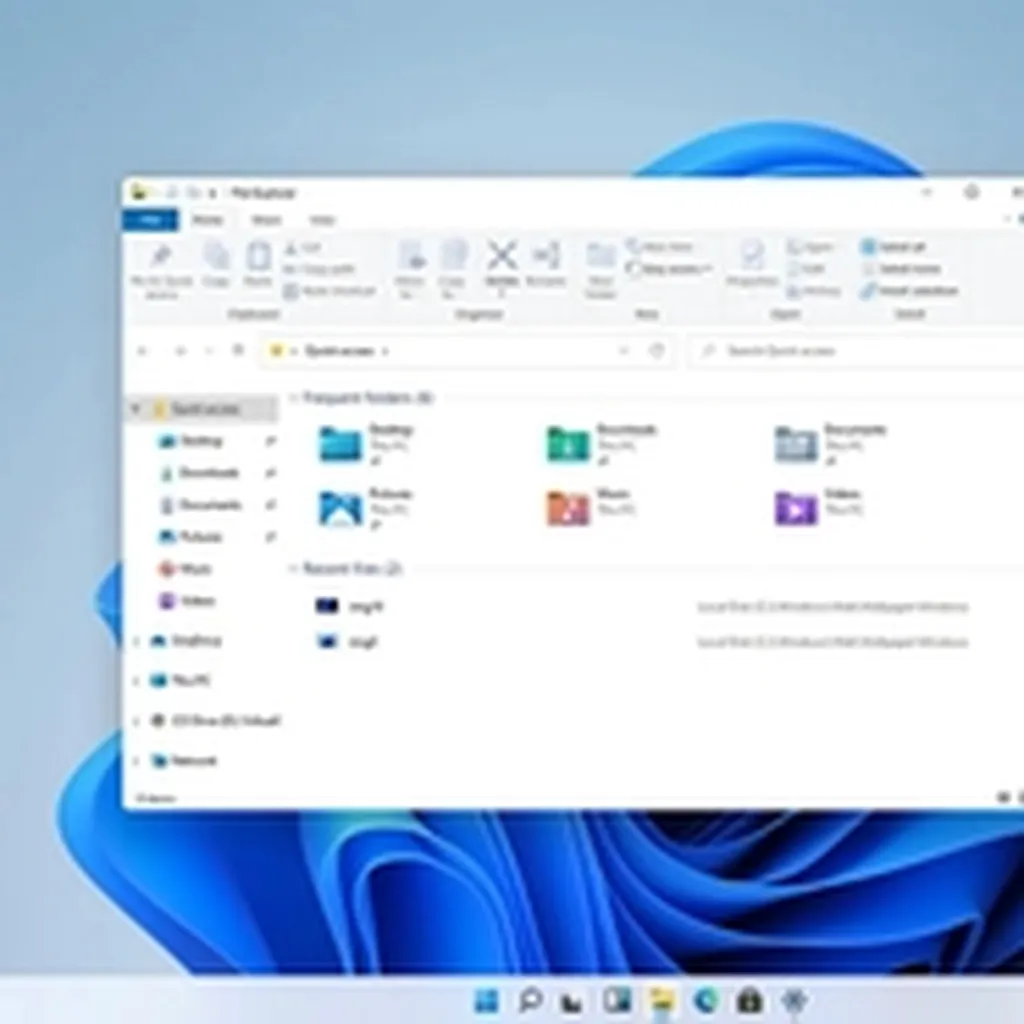
Task: Open the Music folder tile in Frequent folders
Action: tap(590, 508)
